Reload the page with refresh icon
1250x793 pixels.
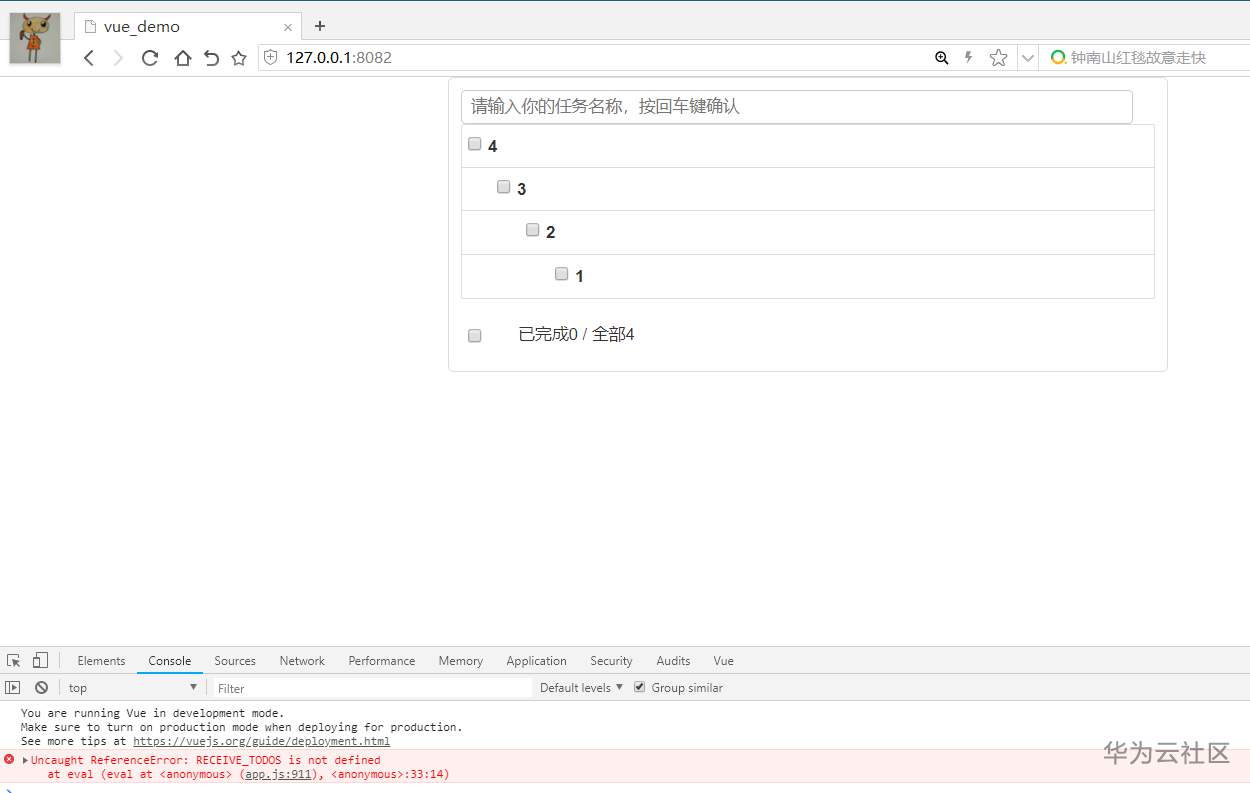(150, 58)
